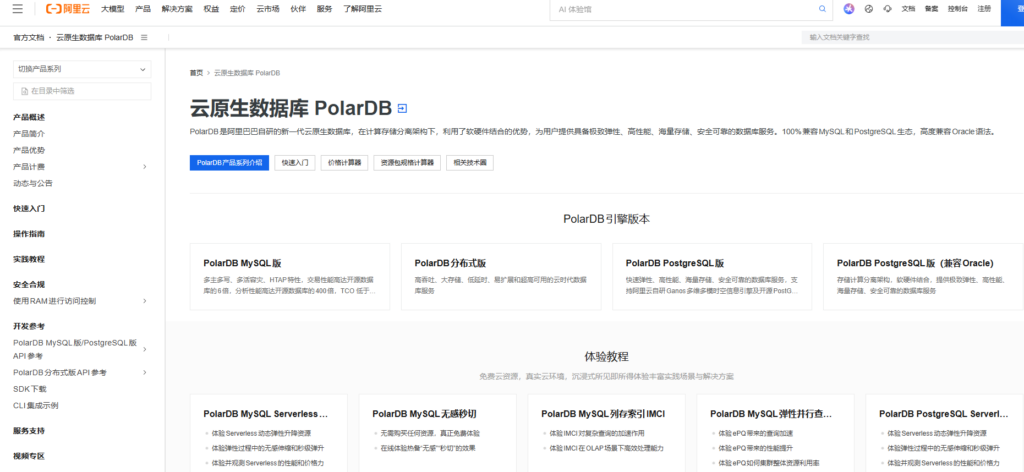Select 实践教程 in the sidebar
The width and height of the screenshot is (1024, 472).
coord(29,259)
